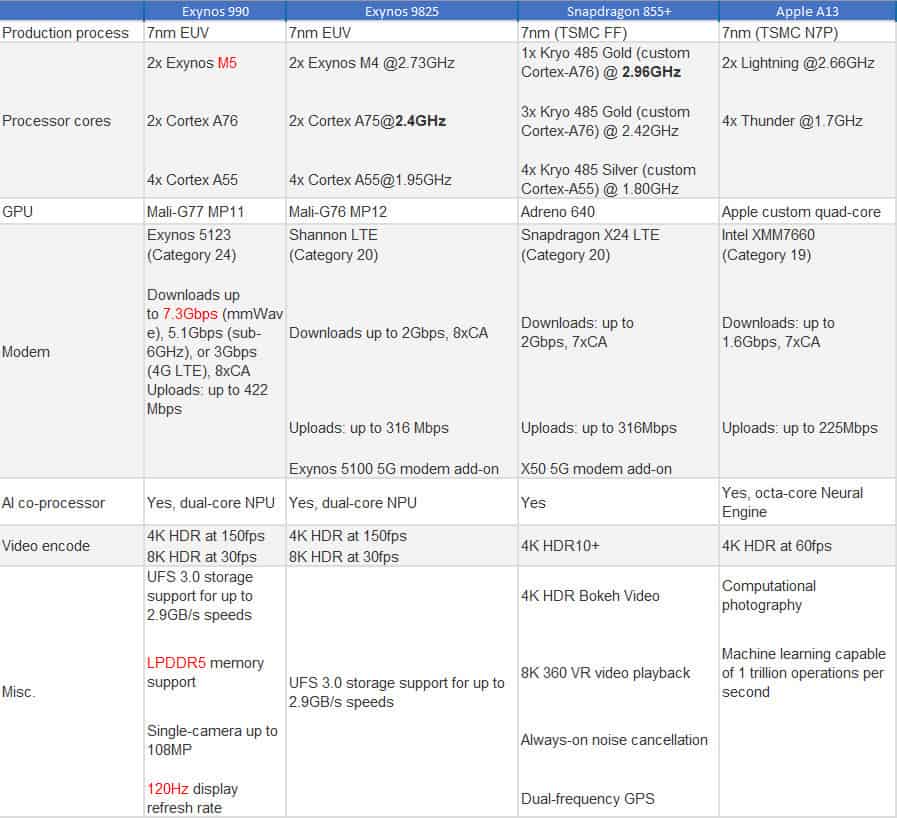Click the red LPDDR5 memory text

pyautogui.click(x=177, y=663)
